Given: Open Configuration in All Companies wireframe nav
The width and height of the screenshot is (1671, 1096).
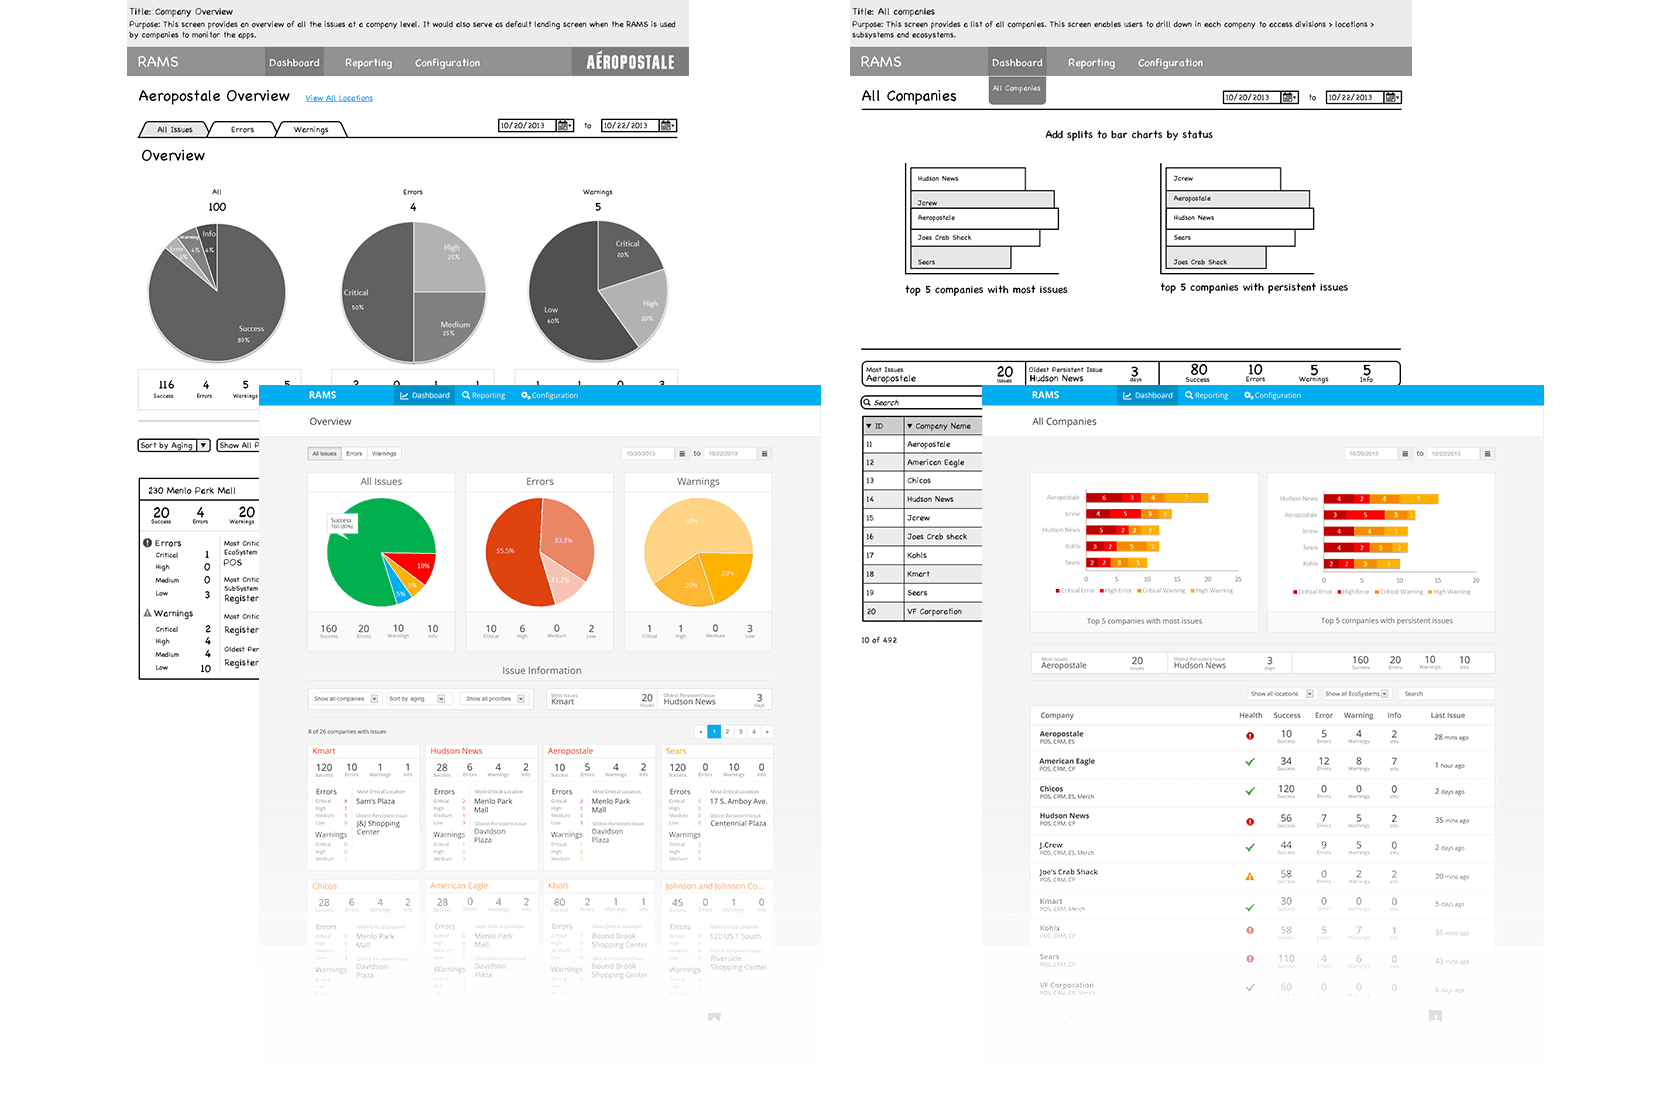Looking at the screenshot, I should (1170, 63).
